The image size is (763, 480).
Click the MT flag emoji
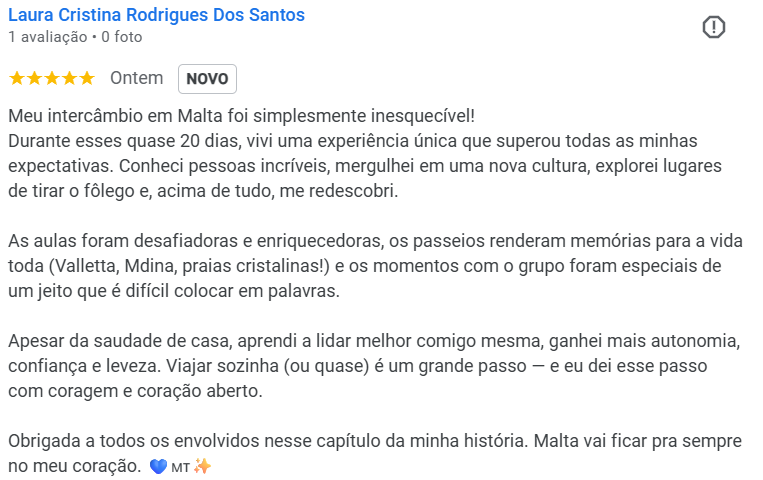pyautogui.click(x=180, y=466)
